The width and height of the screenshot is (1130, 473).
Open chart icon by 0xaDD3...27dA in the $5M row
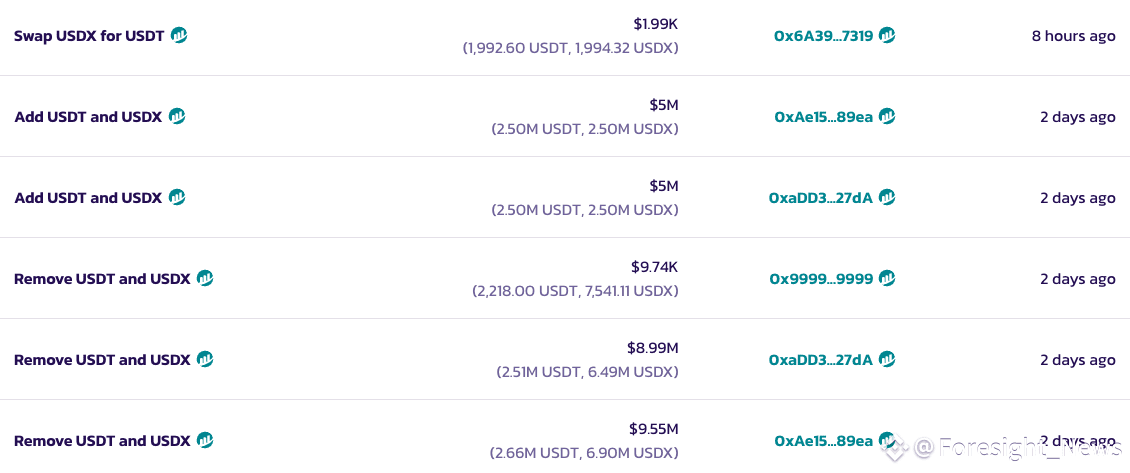pos(887,197)
